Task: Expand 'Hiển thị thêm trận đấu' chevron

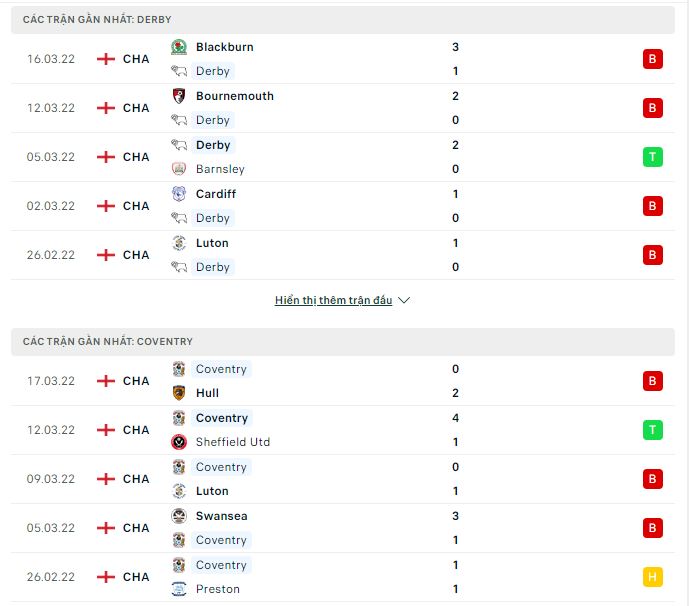Action: tap(404, 300)
